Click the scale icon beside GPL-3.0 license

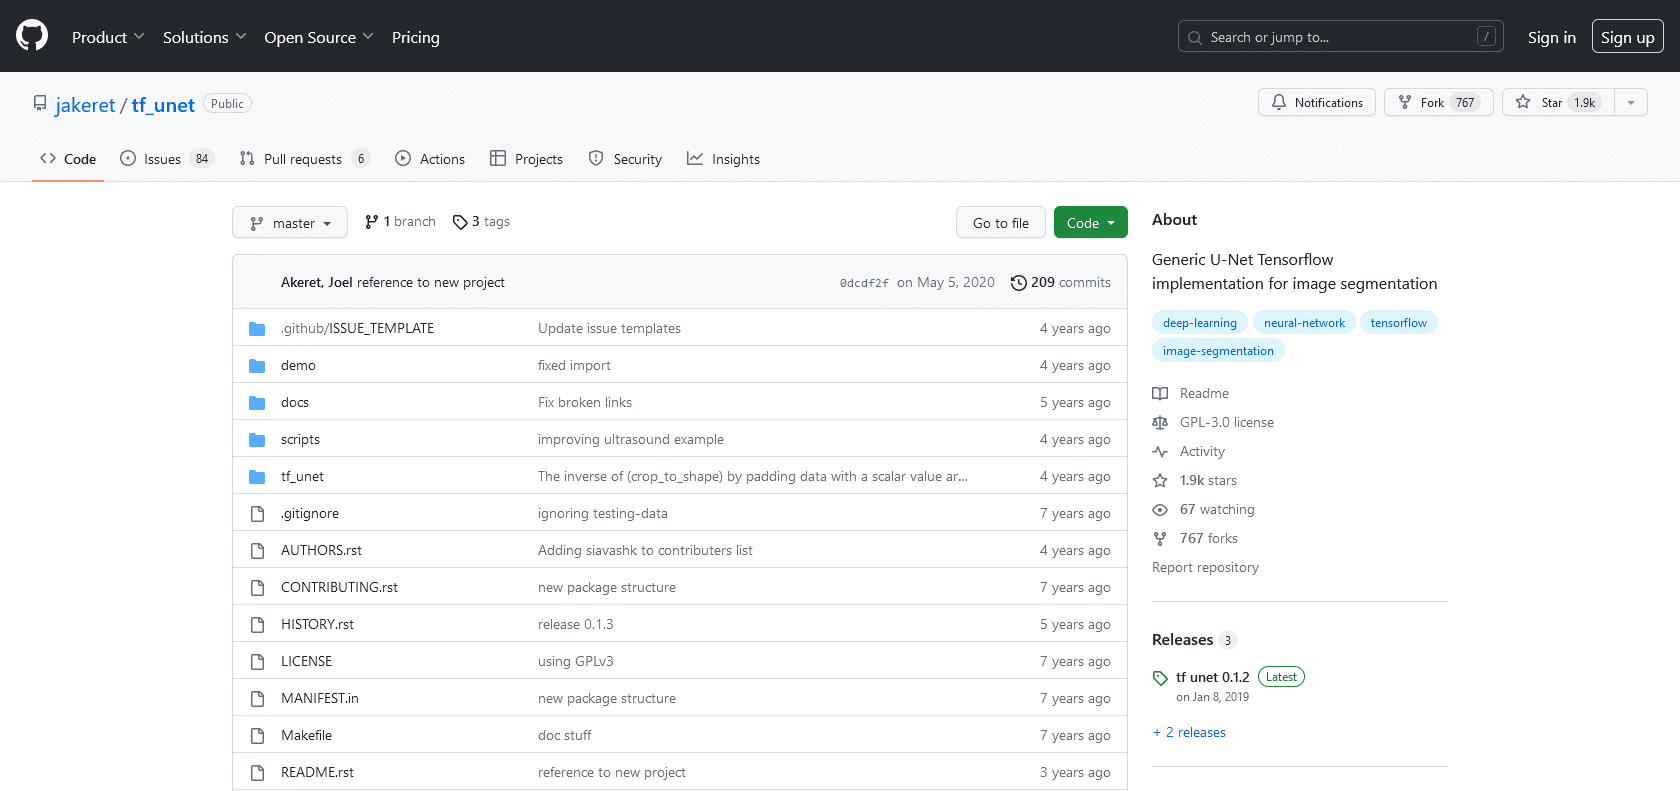(1160, 423)
